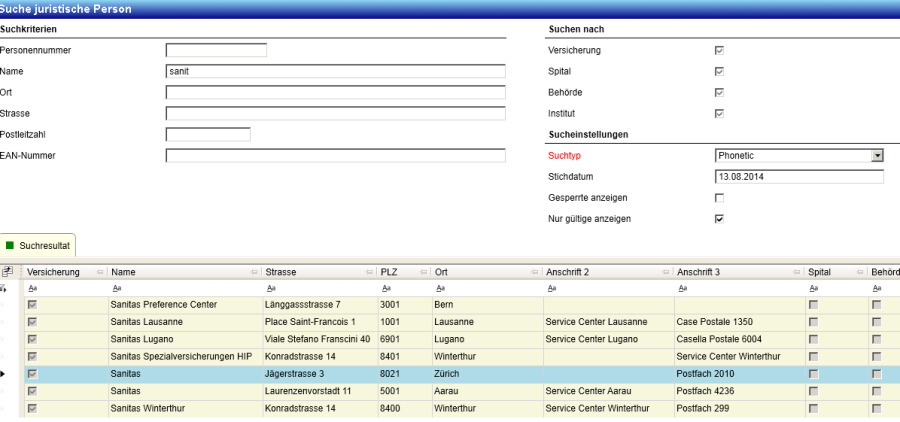This screenshot has height=422, width=900.
Task: Toggle the Spital search checkbox
Action: pos(719,72)
